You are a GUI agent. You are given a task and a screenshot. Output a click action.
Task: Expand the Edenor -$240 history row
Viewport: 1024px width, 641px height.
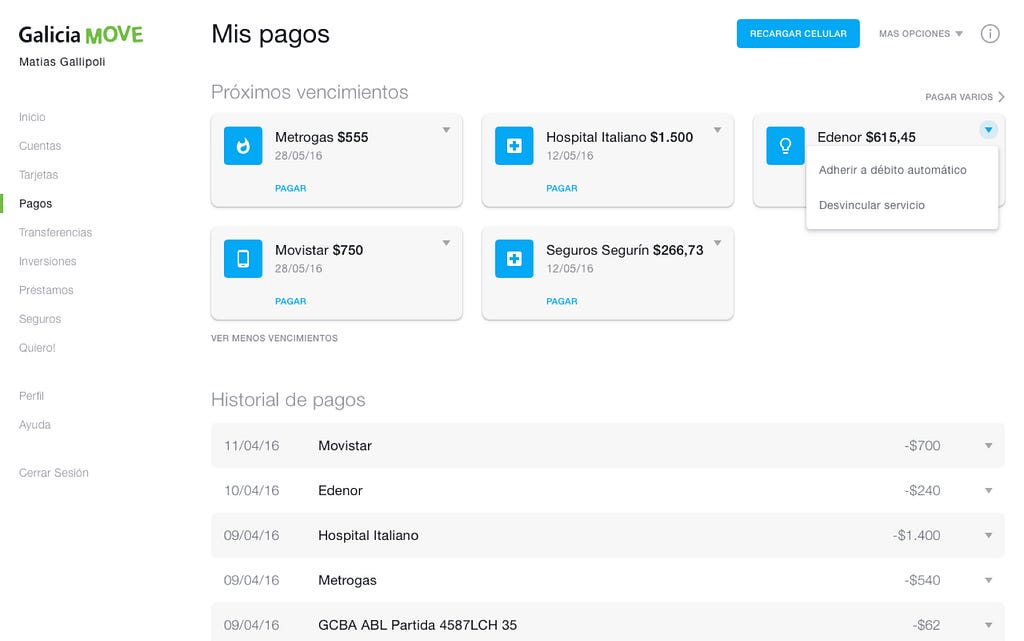point(989,490)
